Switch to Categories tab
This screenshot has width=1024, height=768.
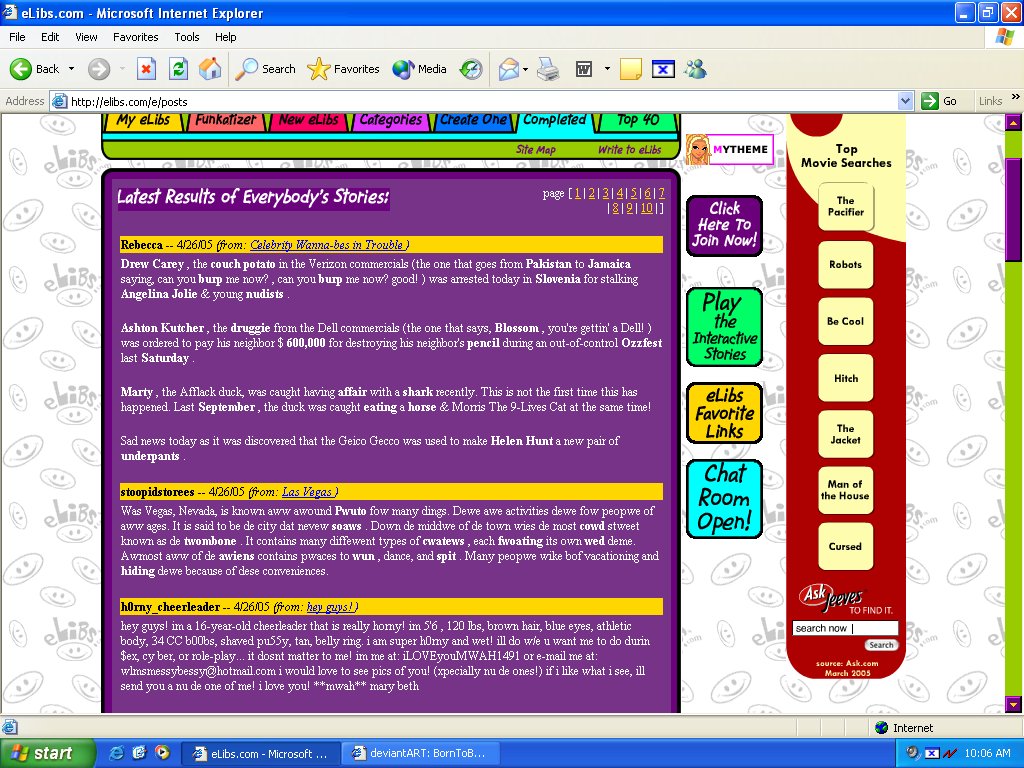(391, 121)
